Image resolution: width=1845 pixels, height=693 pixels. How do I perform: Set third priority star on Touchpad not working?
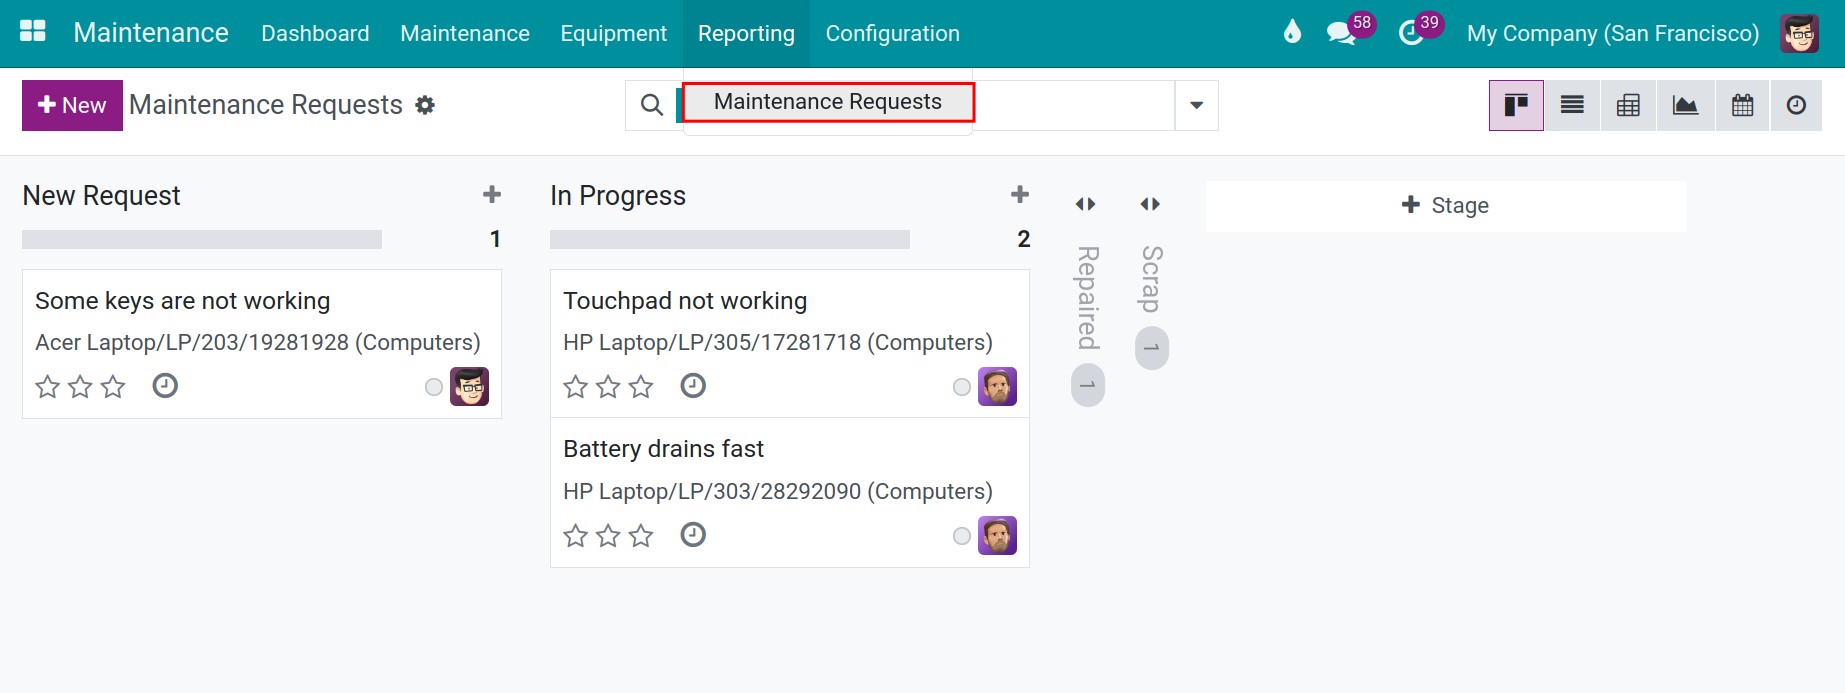point(641,386)
